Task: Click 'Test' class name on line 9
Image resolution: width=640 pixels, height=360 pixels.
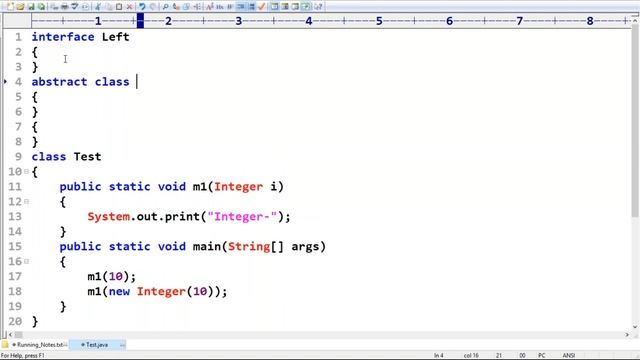Action: tap(87, 156)
